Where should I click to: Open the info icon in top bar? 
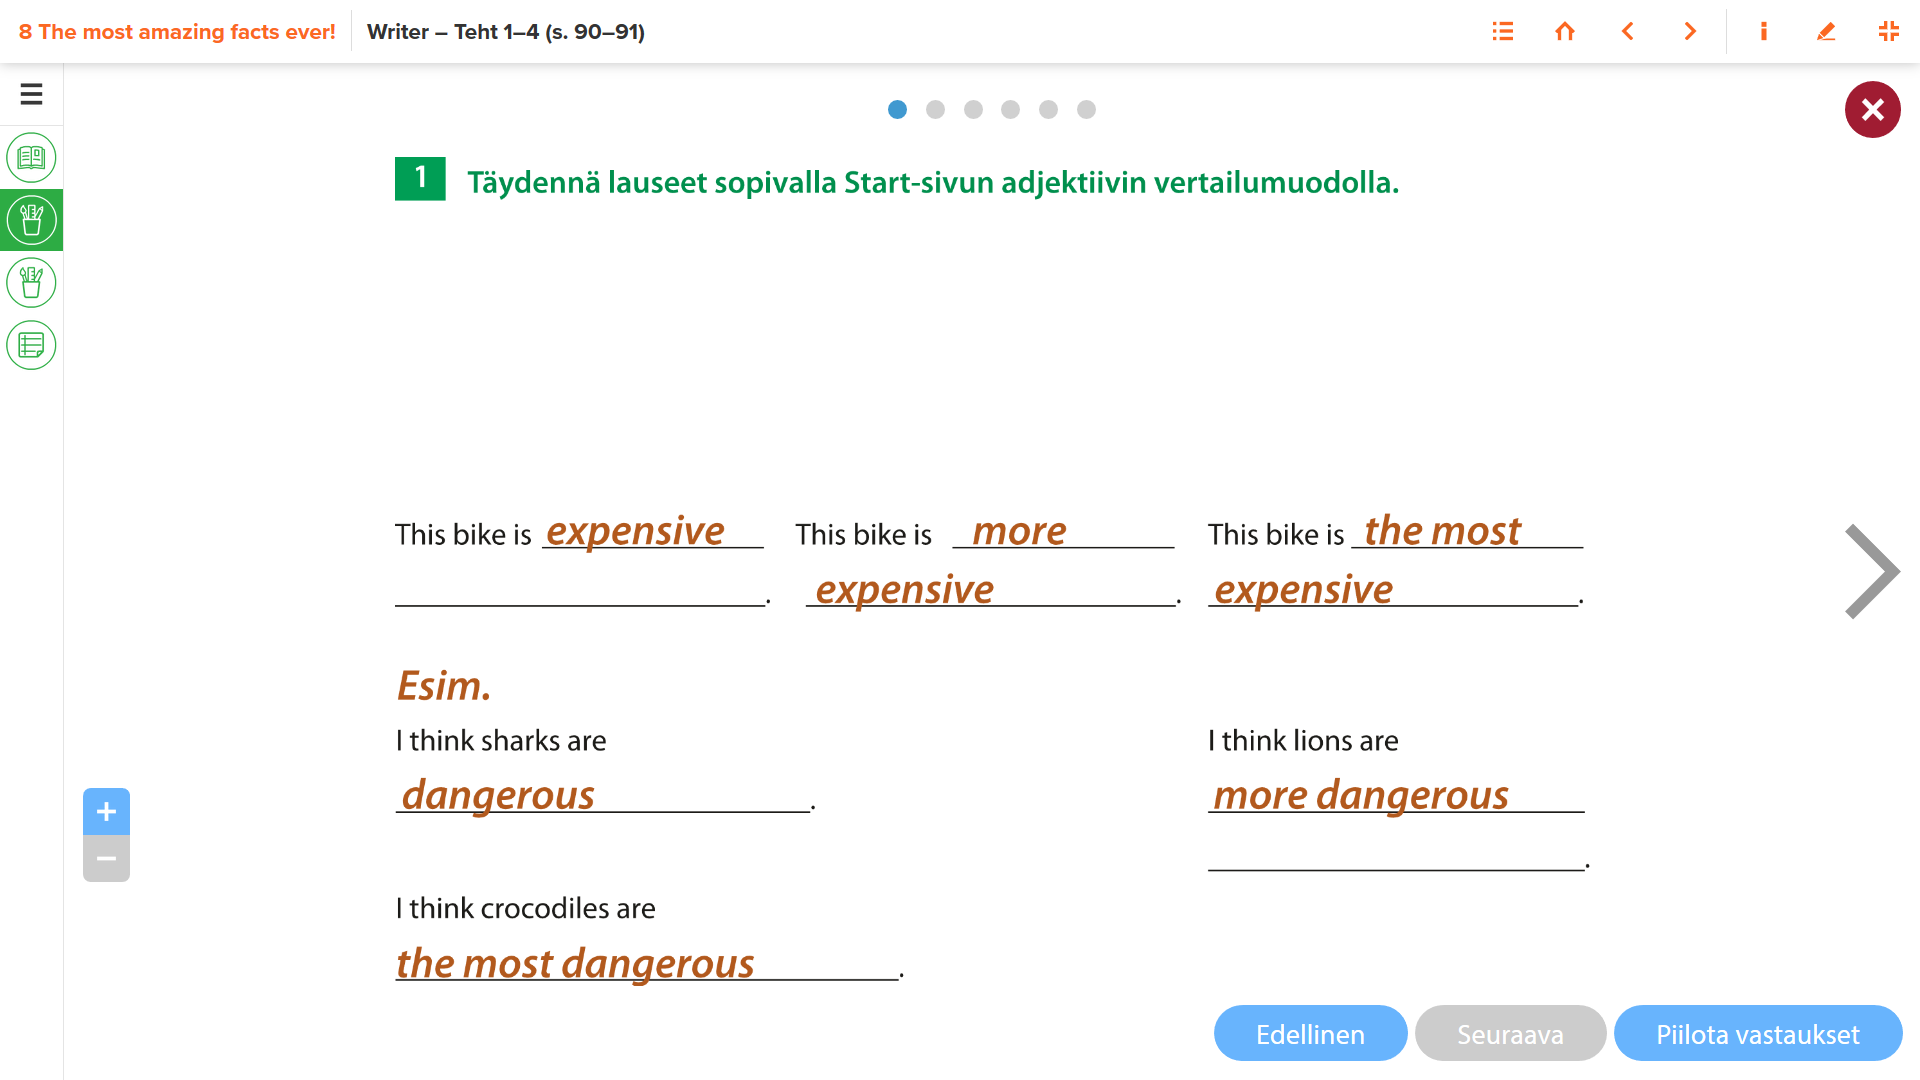[1763, 32]
